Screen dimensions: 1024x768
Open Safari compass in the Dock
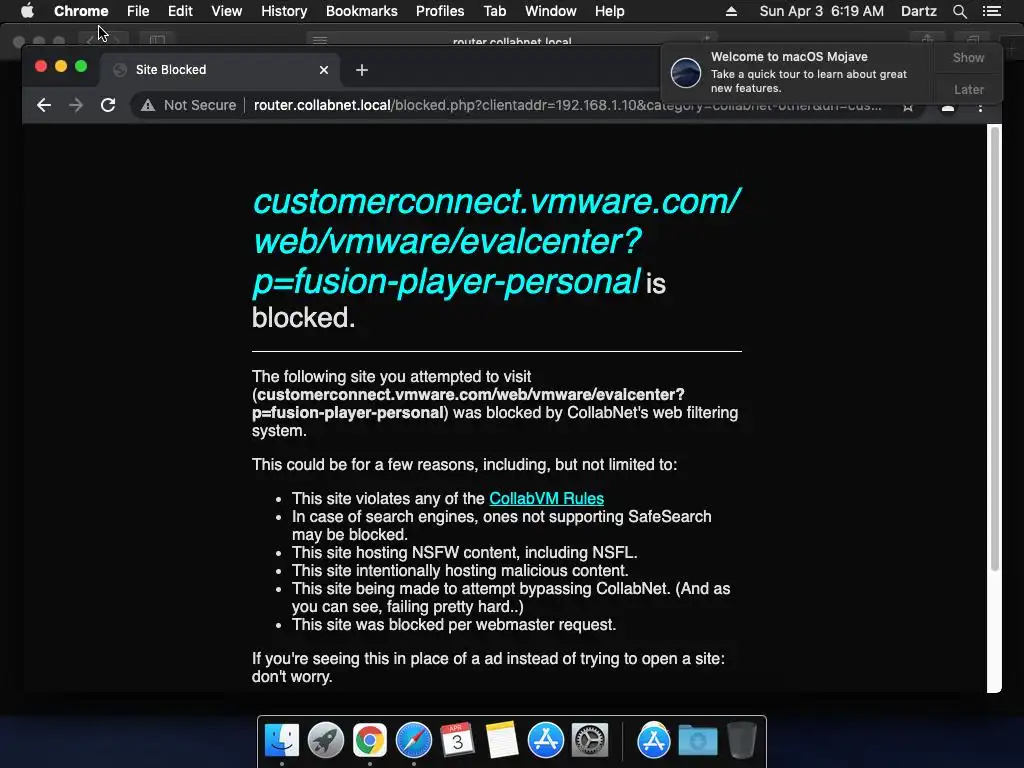[x=413, y=741]
